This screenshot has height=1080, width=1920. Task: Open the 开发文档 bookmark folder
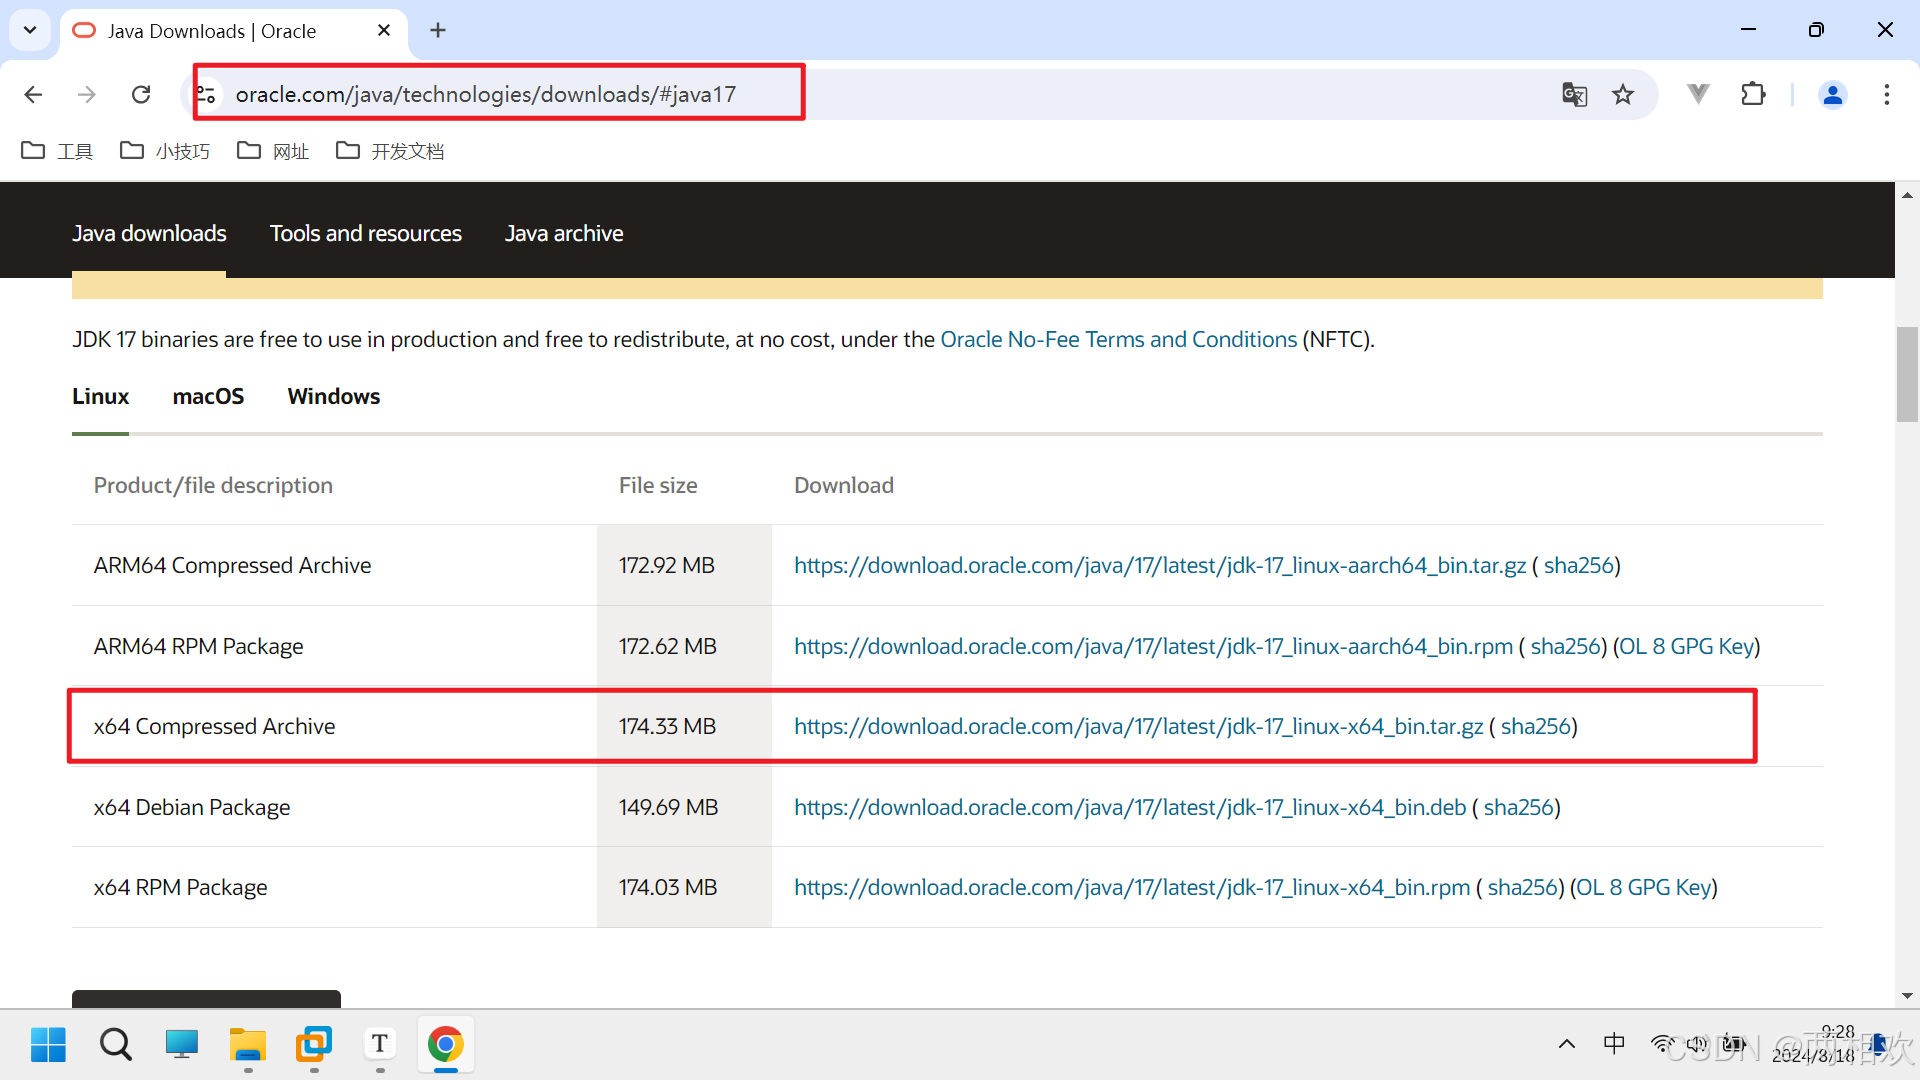(391, 151)
